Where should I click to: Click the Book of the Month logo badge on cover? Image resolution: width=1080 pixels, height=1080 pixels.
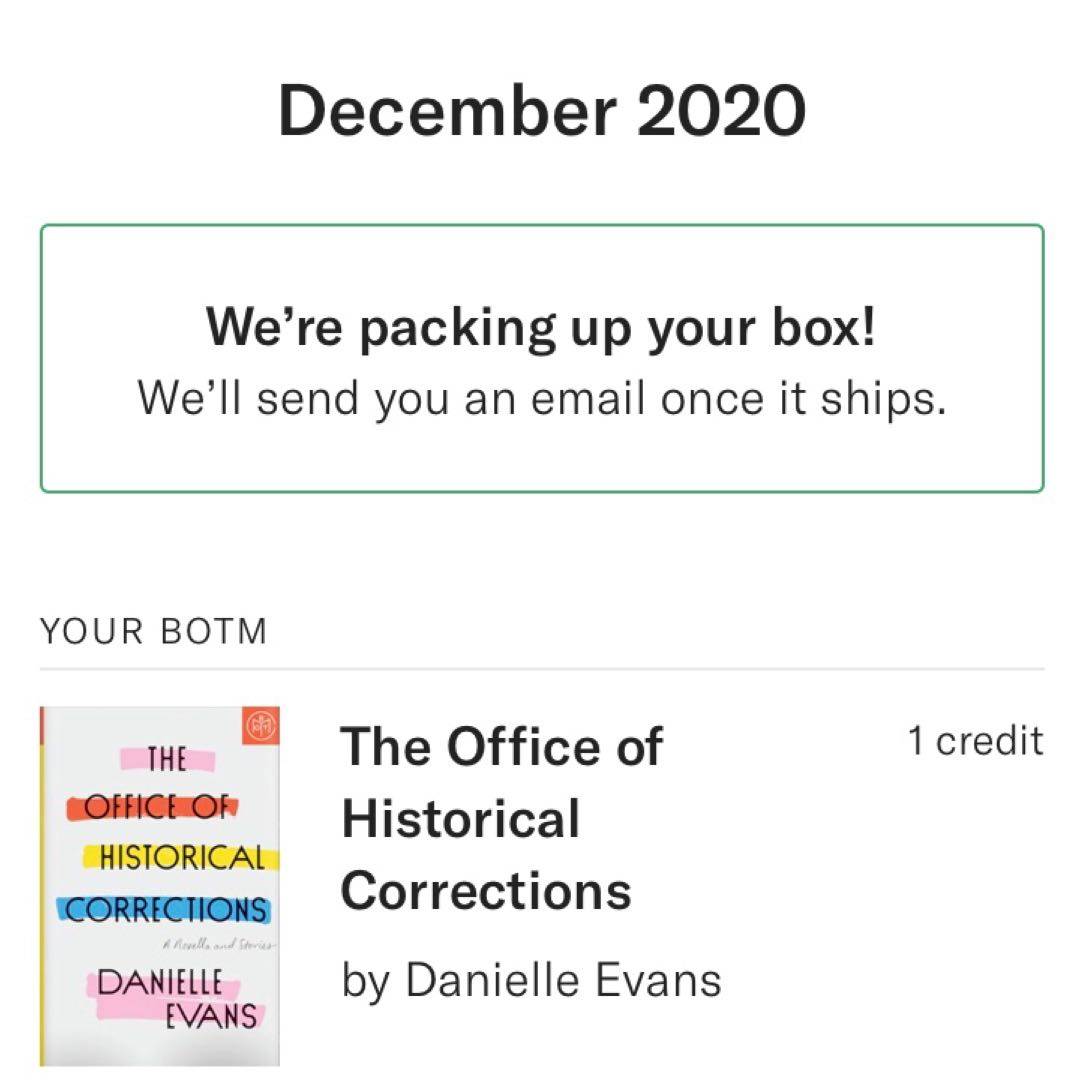261,727
